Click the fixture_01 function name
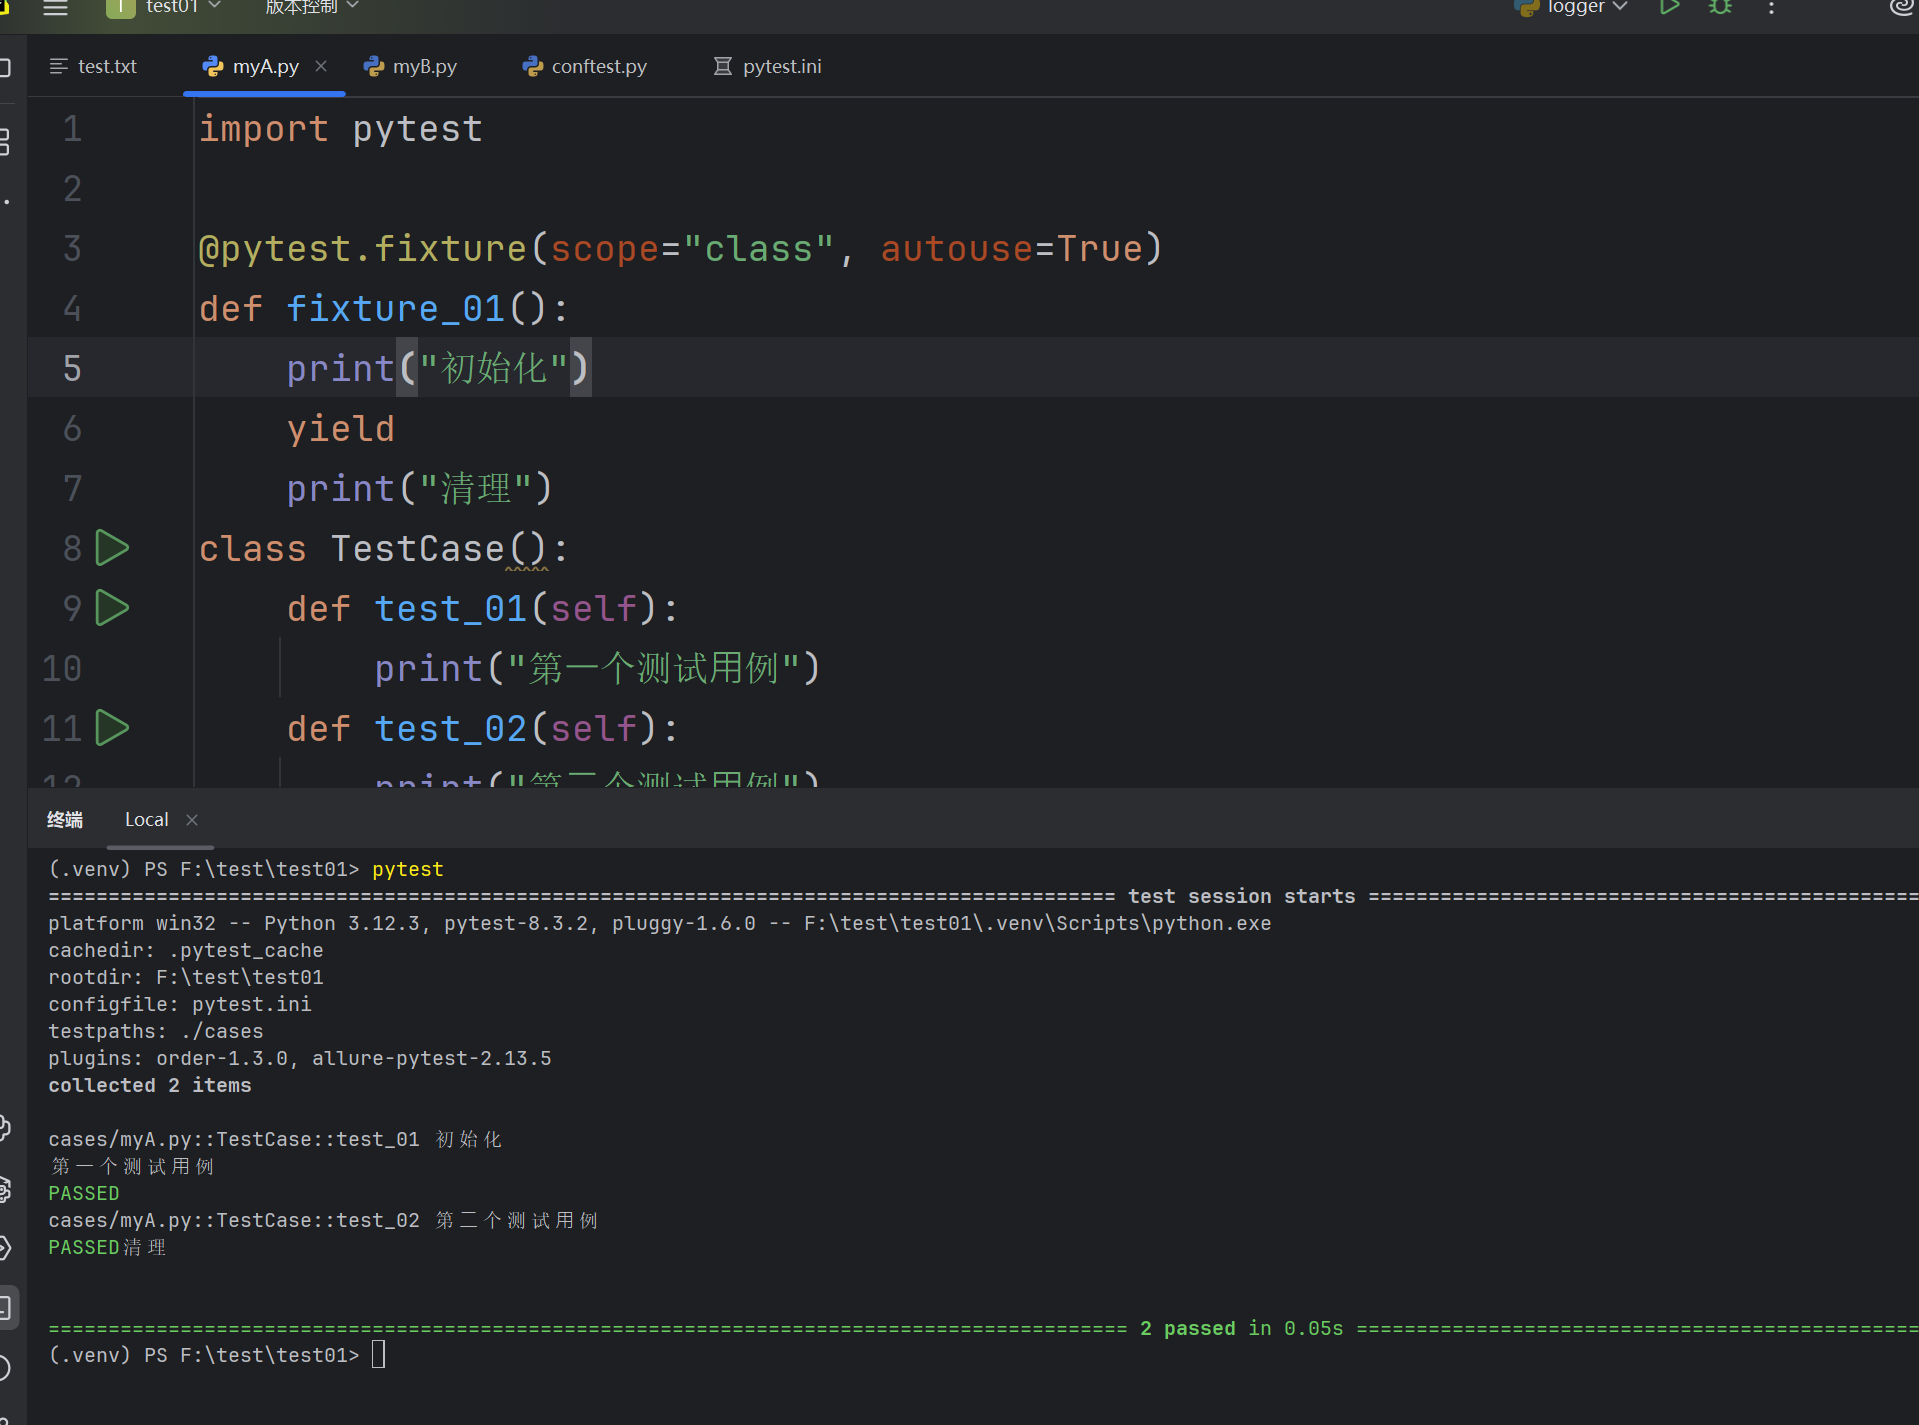Screen dimensions: 1919x1425 point(396,309)
